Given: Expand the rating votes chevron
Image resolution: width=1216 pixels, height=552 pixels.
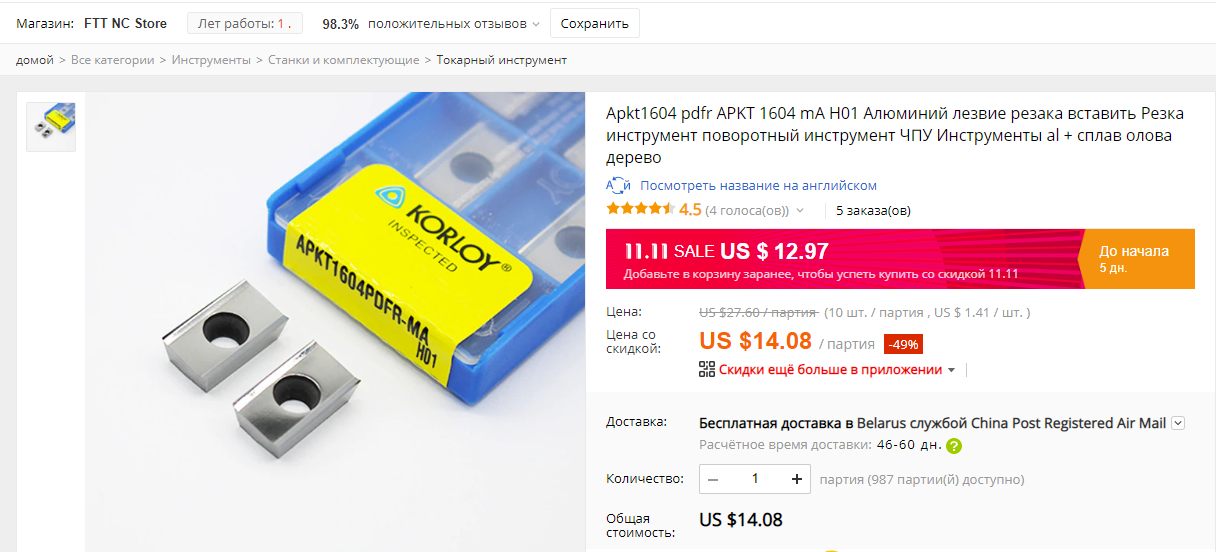Looking at the screenshot, I should (800, 211).
